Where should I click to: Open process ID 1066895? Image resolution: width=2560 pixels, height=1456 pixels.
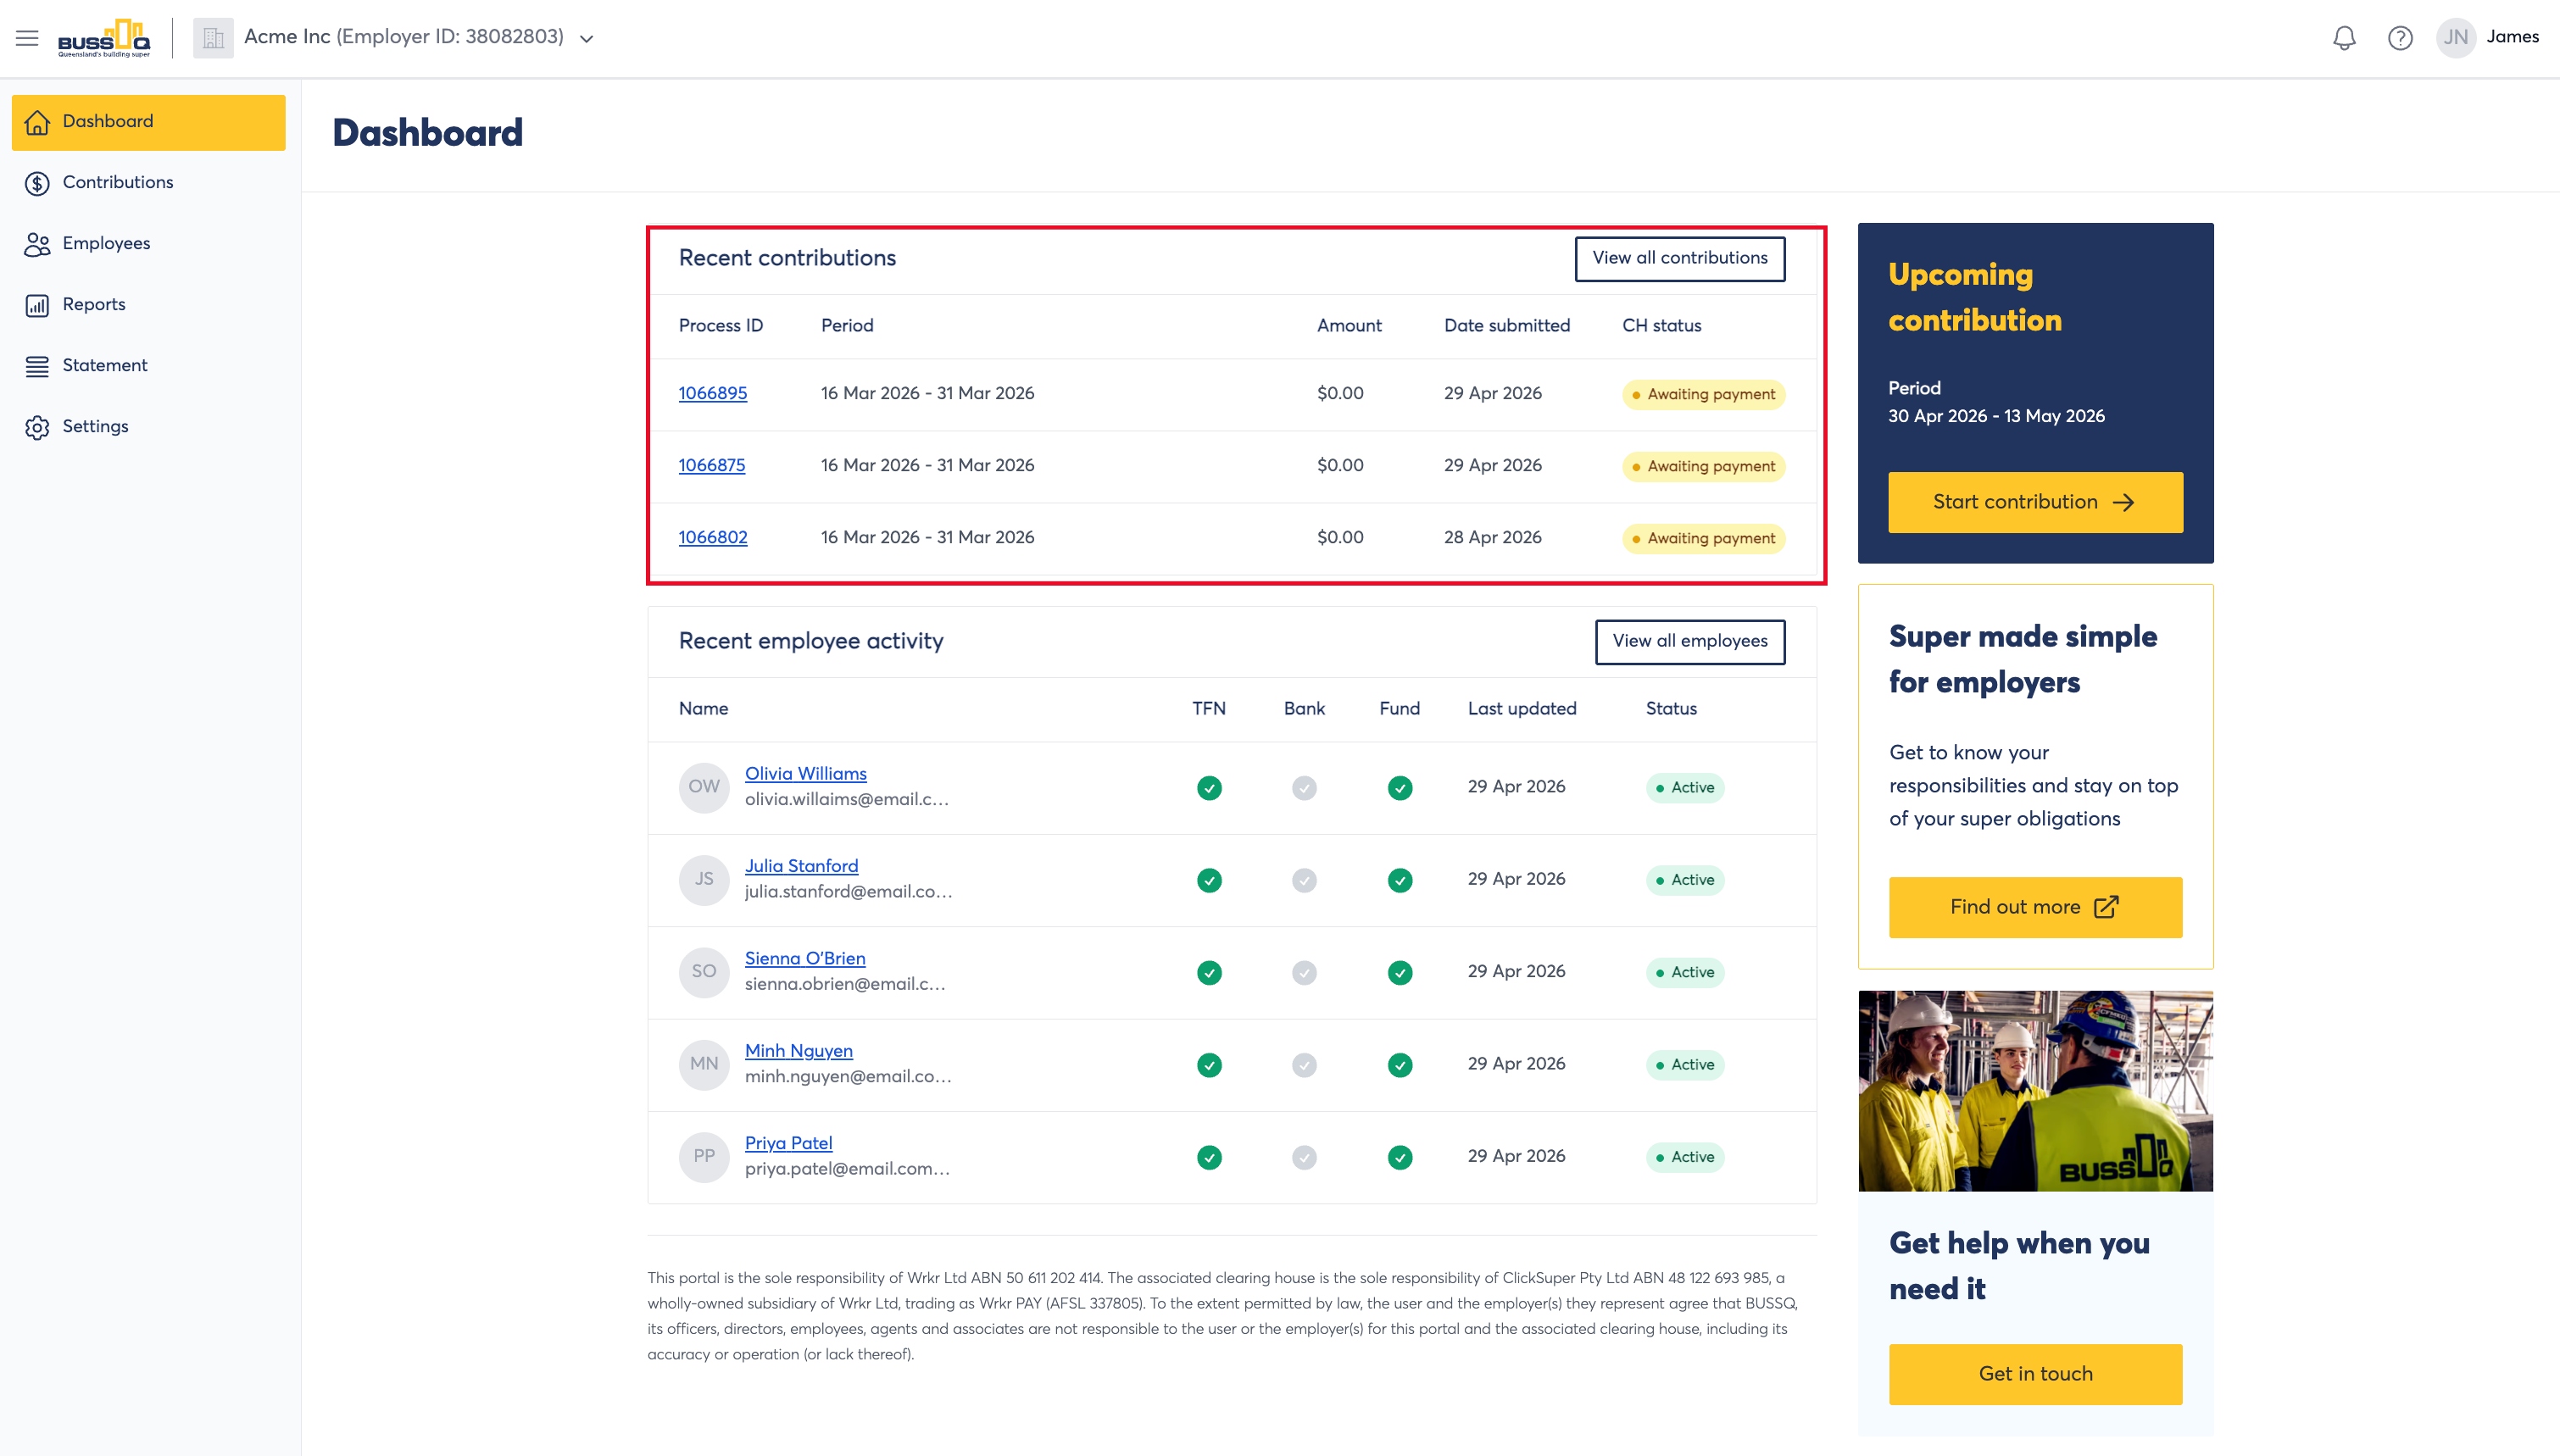713,394
